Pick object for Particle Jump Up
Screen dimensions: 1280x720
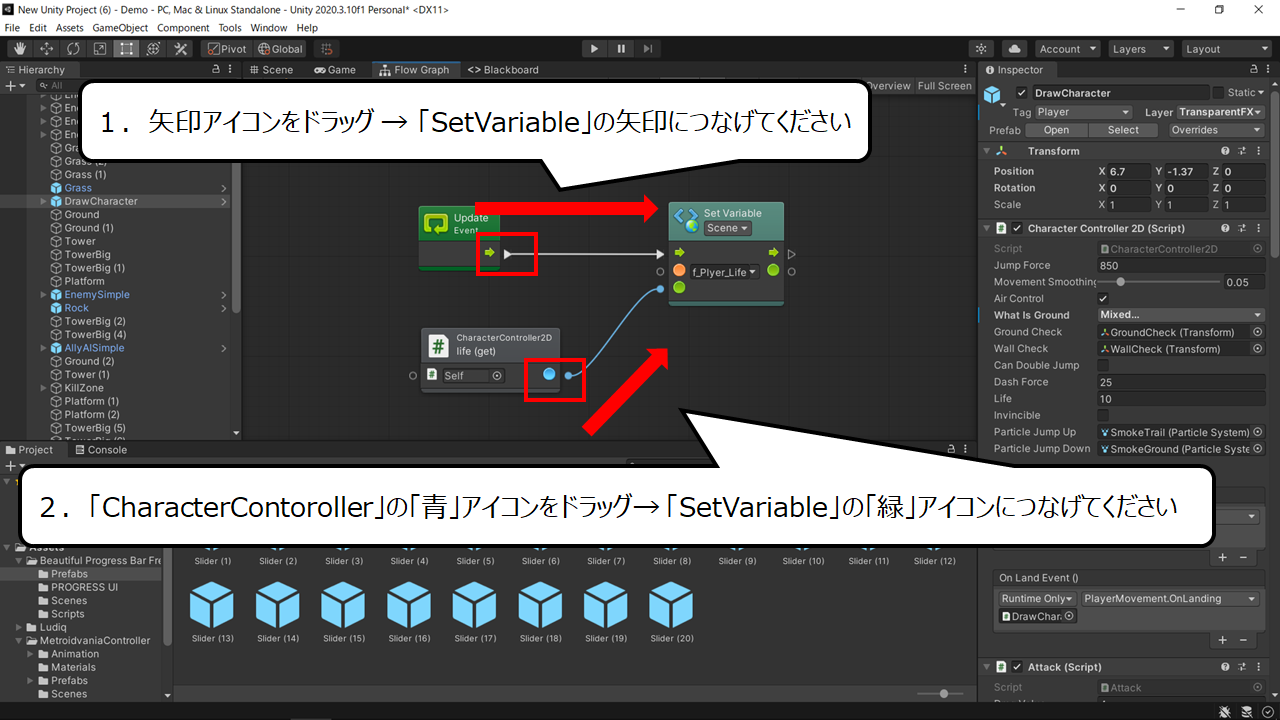[x=1257, y=432]
